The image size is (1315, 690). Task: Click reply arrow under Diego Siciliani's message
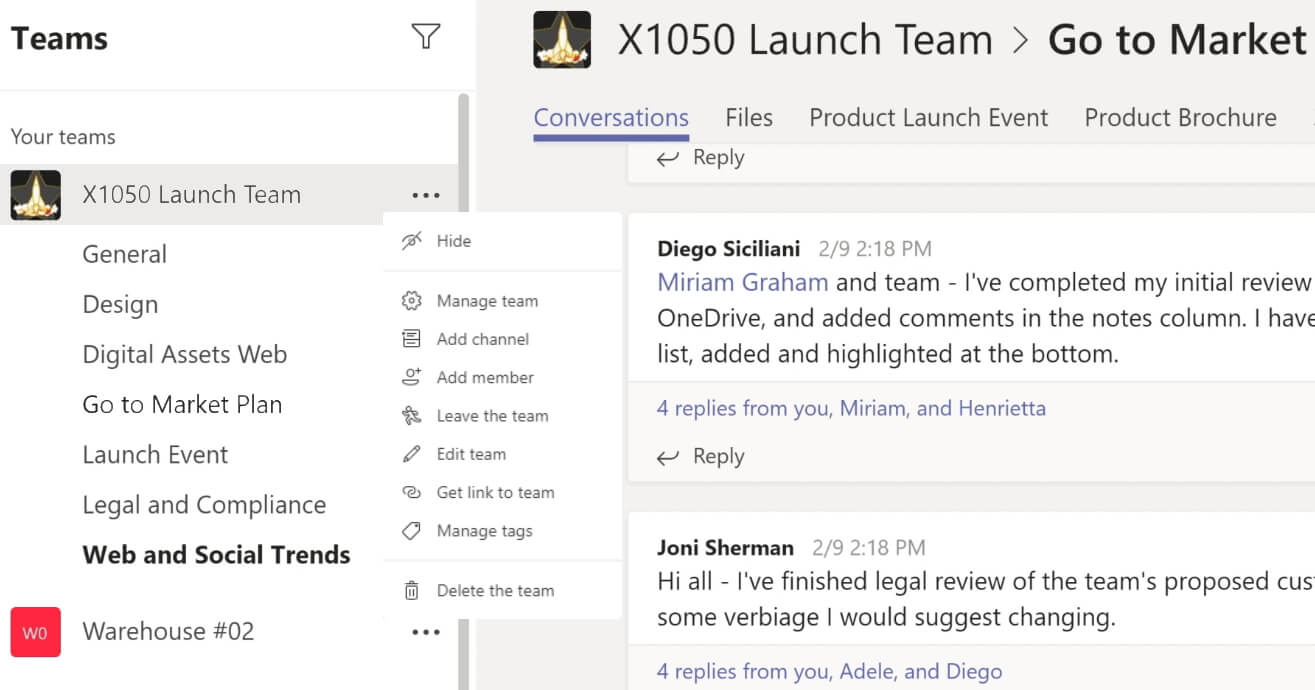[667, 457]
